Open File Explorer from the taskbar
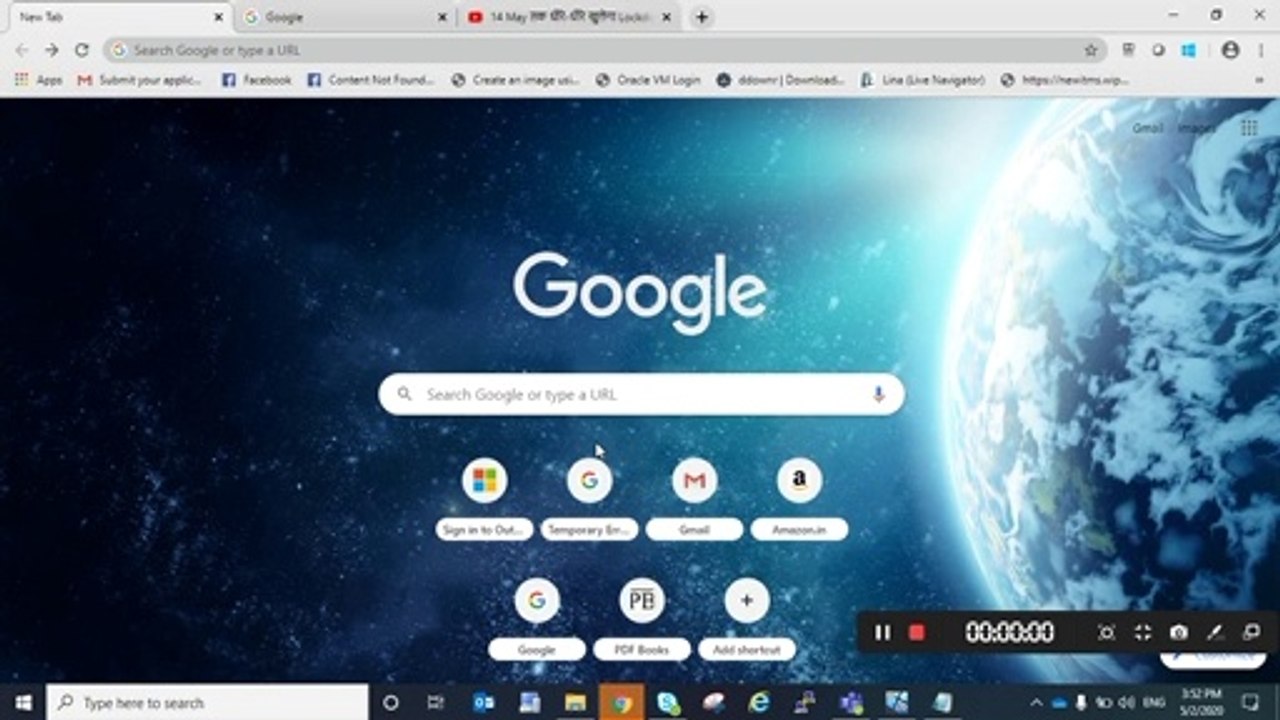This screenshot has height=720, width=1280. (575, 702)
